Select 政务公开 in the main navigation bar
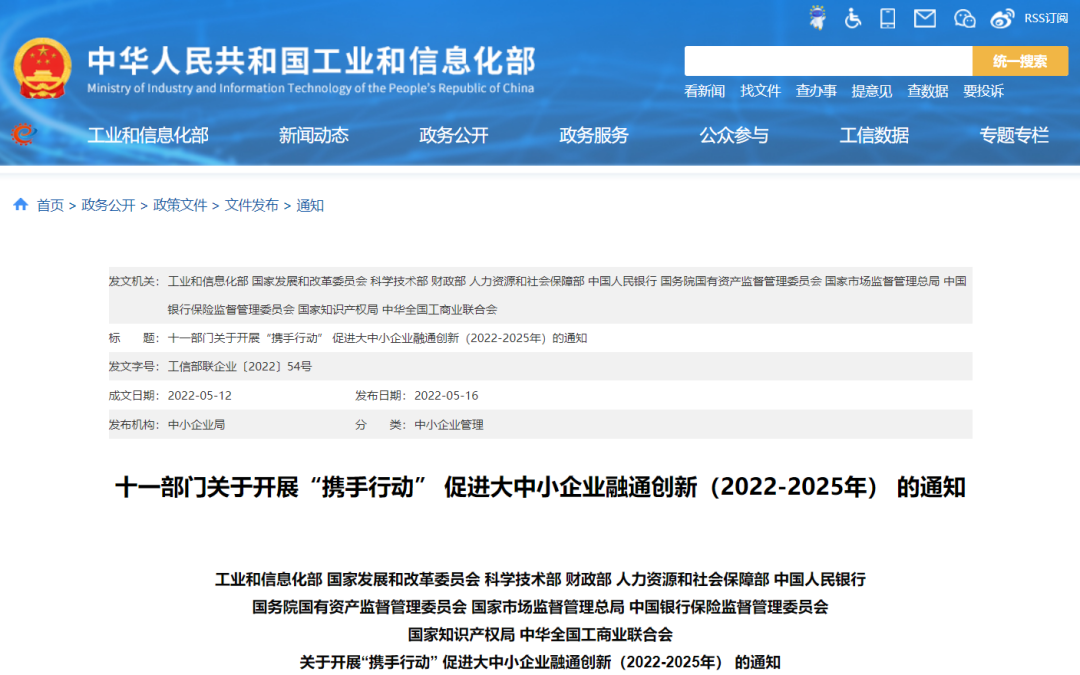Screen dimensions: 1080x675 [x=454, y=136]
